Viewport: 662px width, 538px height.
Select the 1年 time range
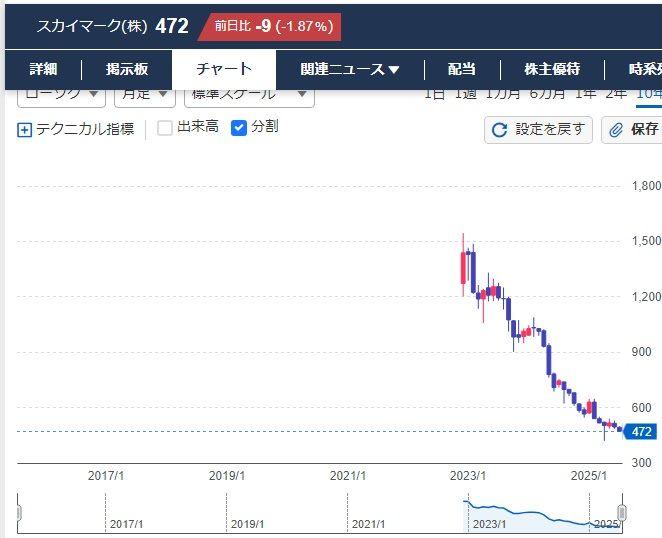pyautogui.click(x=585, y=94)
